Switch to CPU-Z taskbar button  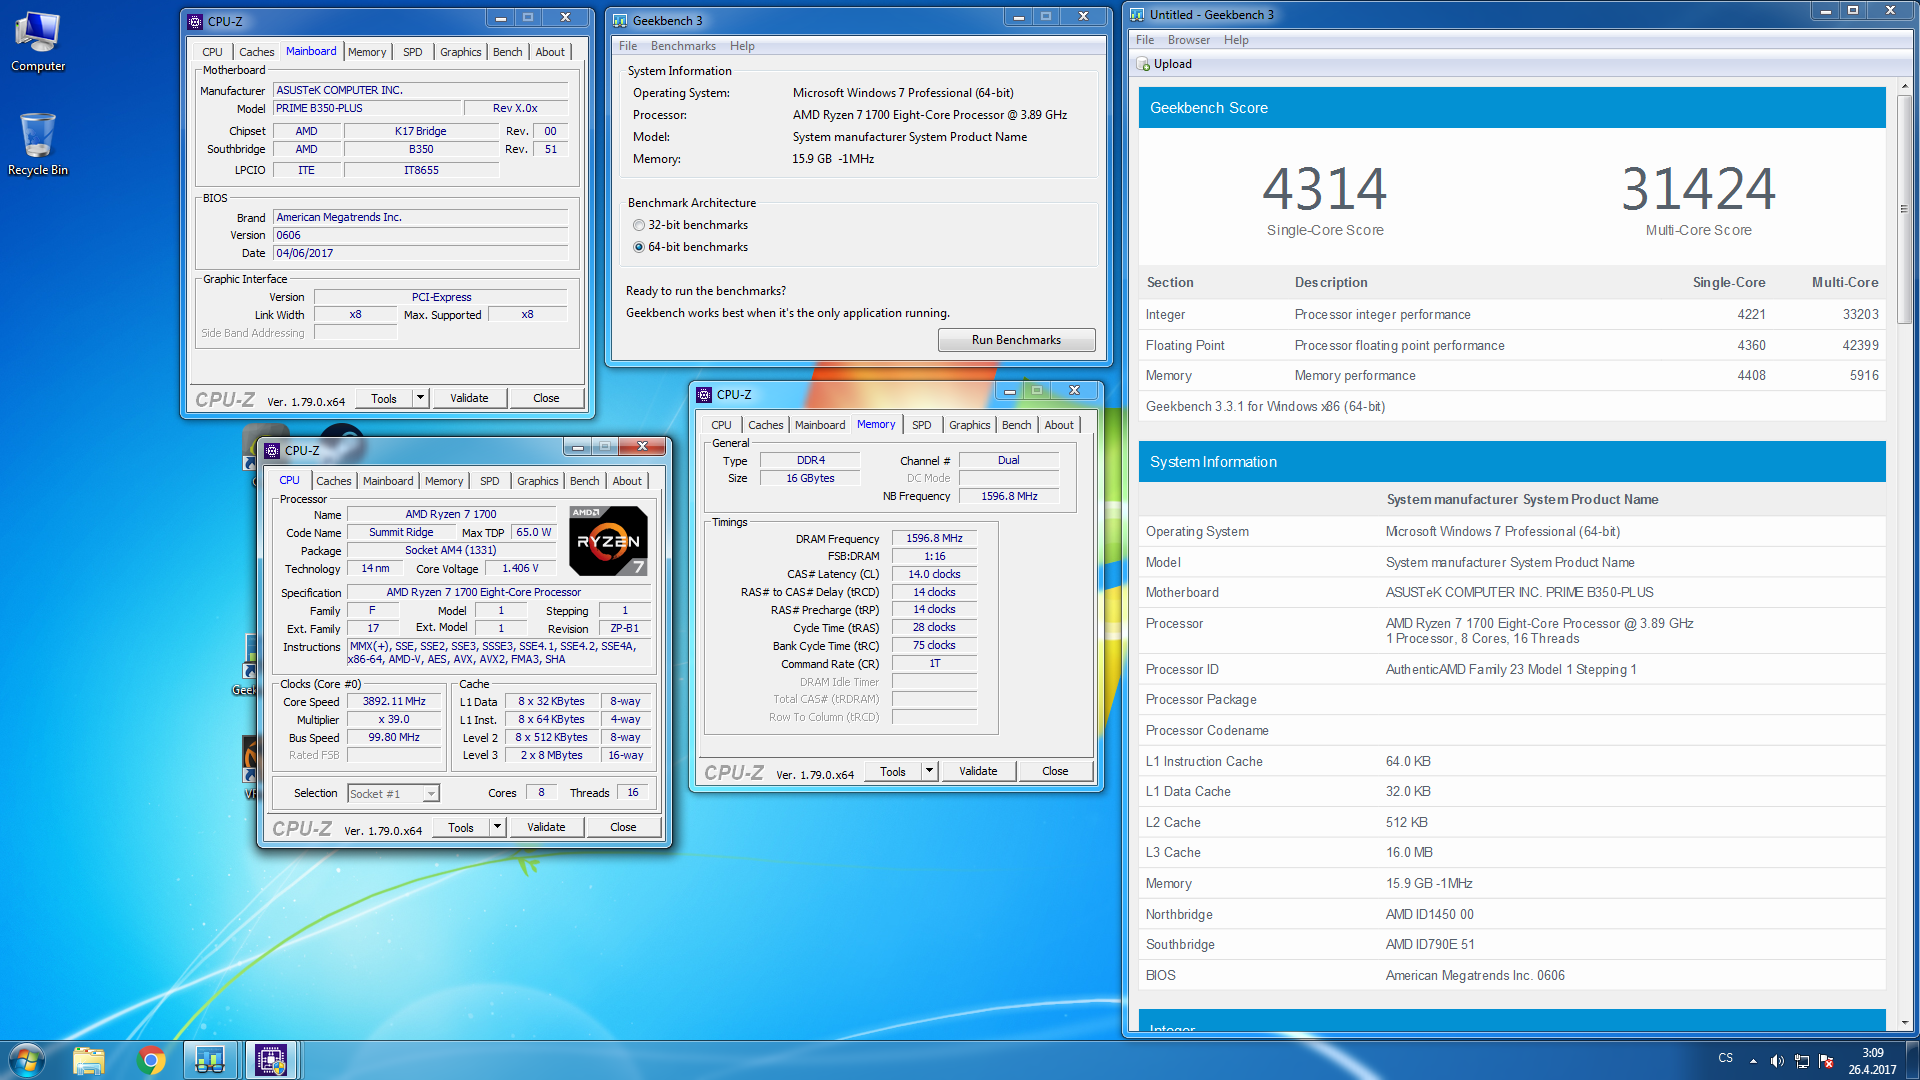point(271,1060)
